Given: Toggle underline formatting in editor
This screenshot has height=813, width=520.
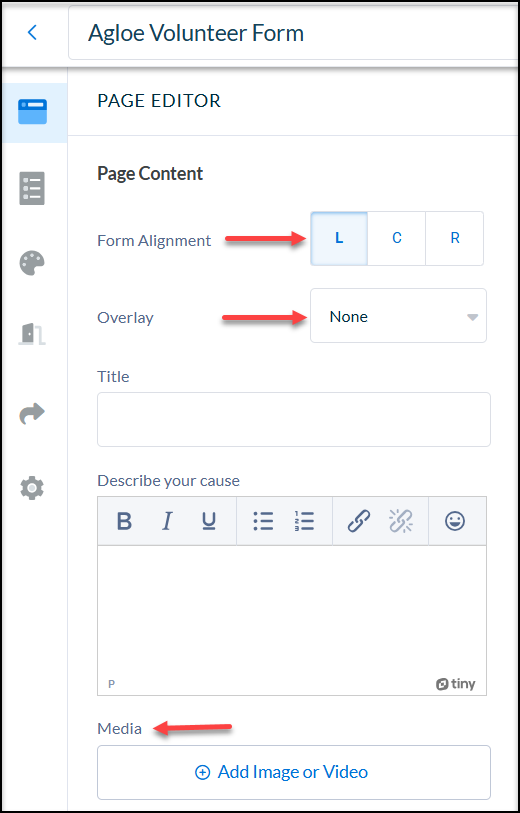Looking at the screenshot, I should coord(209,521).
